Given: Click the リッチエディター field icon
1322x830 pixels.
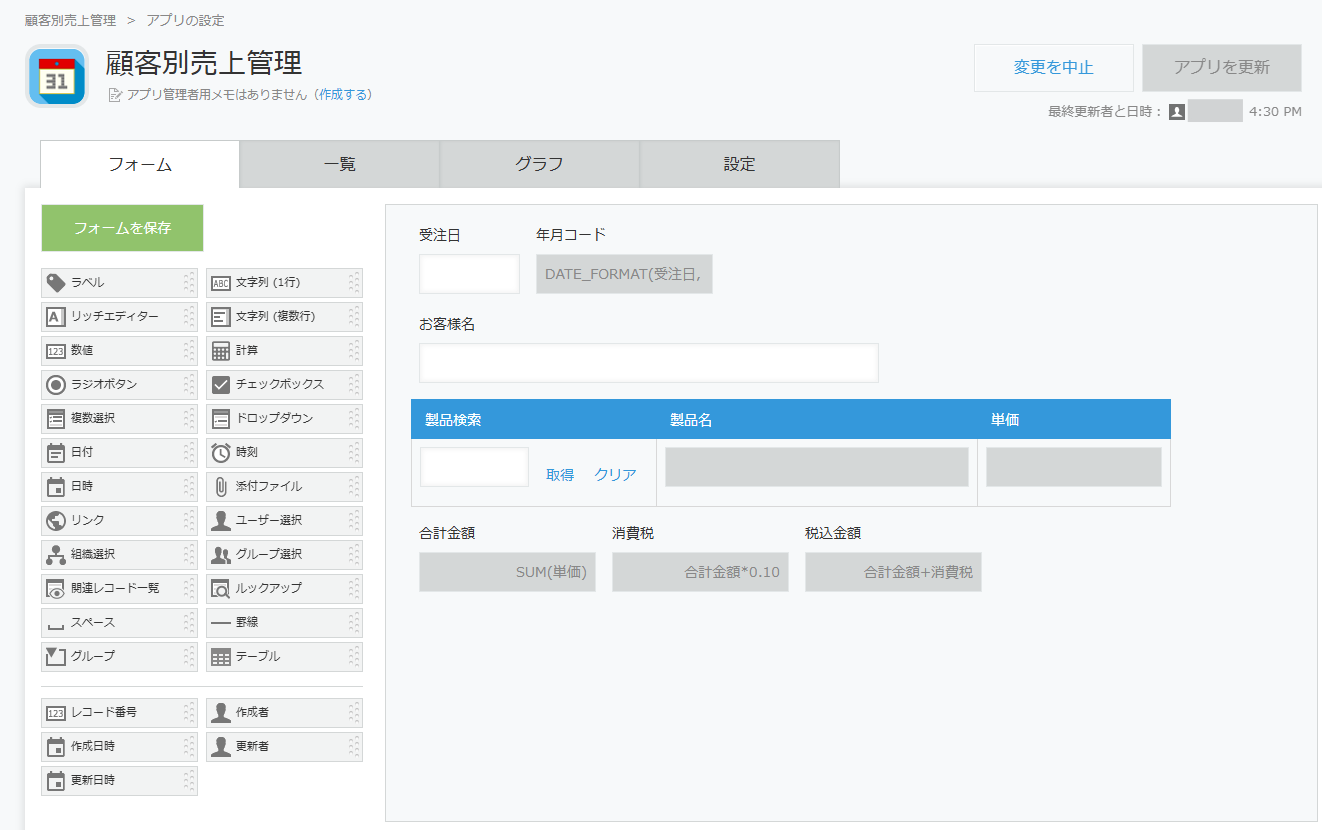Looking at the screenshot, I should (56, 317).
